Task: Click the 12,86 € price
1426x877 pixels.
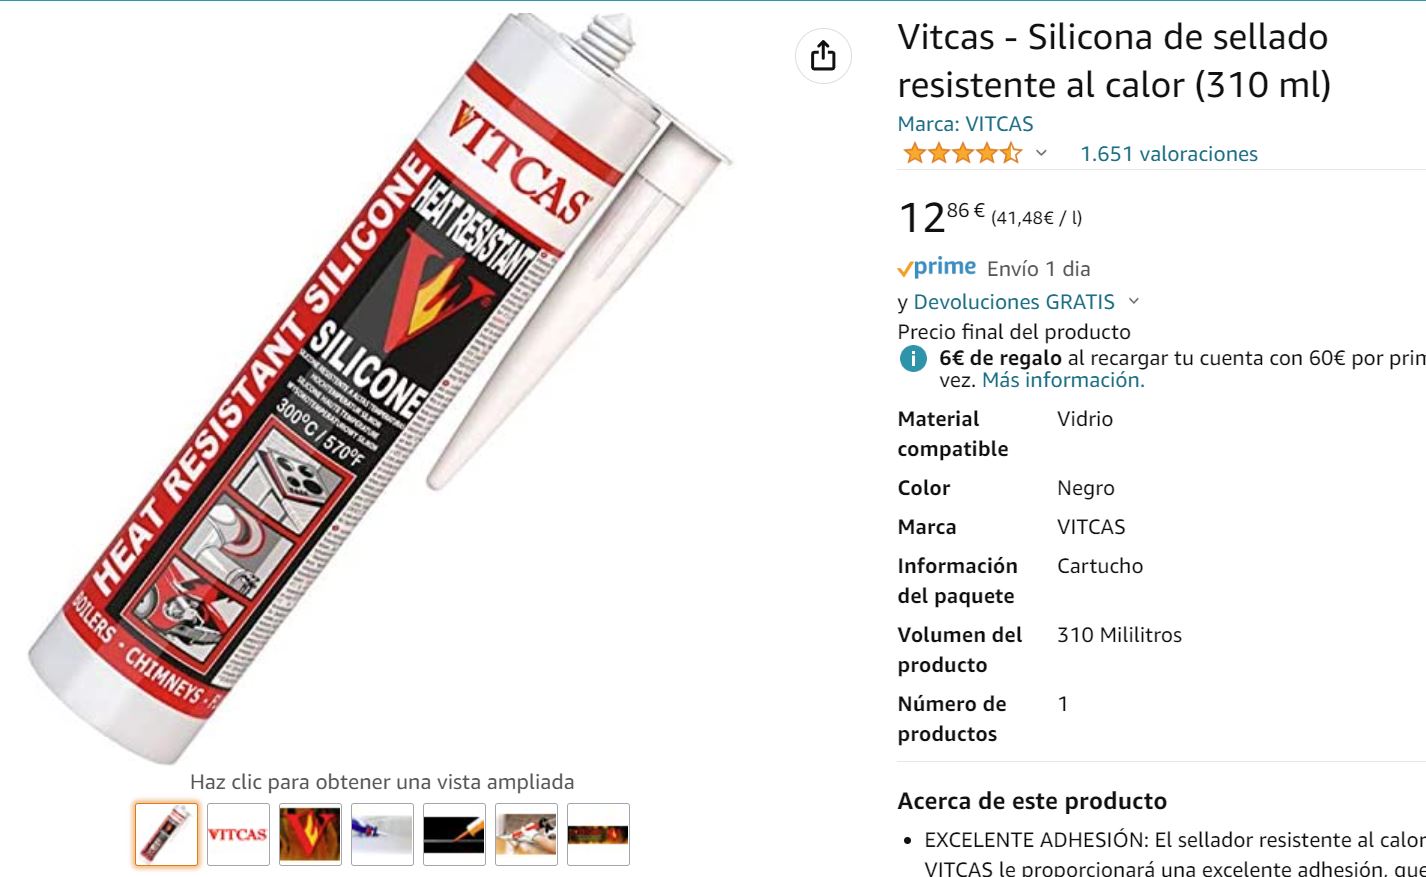Action: 942,216
